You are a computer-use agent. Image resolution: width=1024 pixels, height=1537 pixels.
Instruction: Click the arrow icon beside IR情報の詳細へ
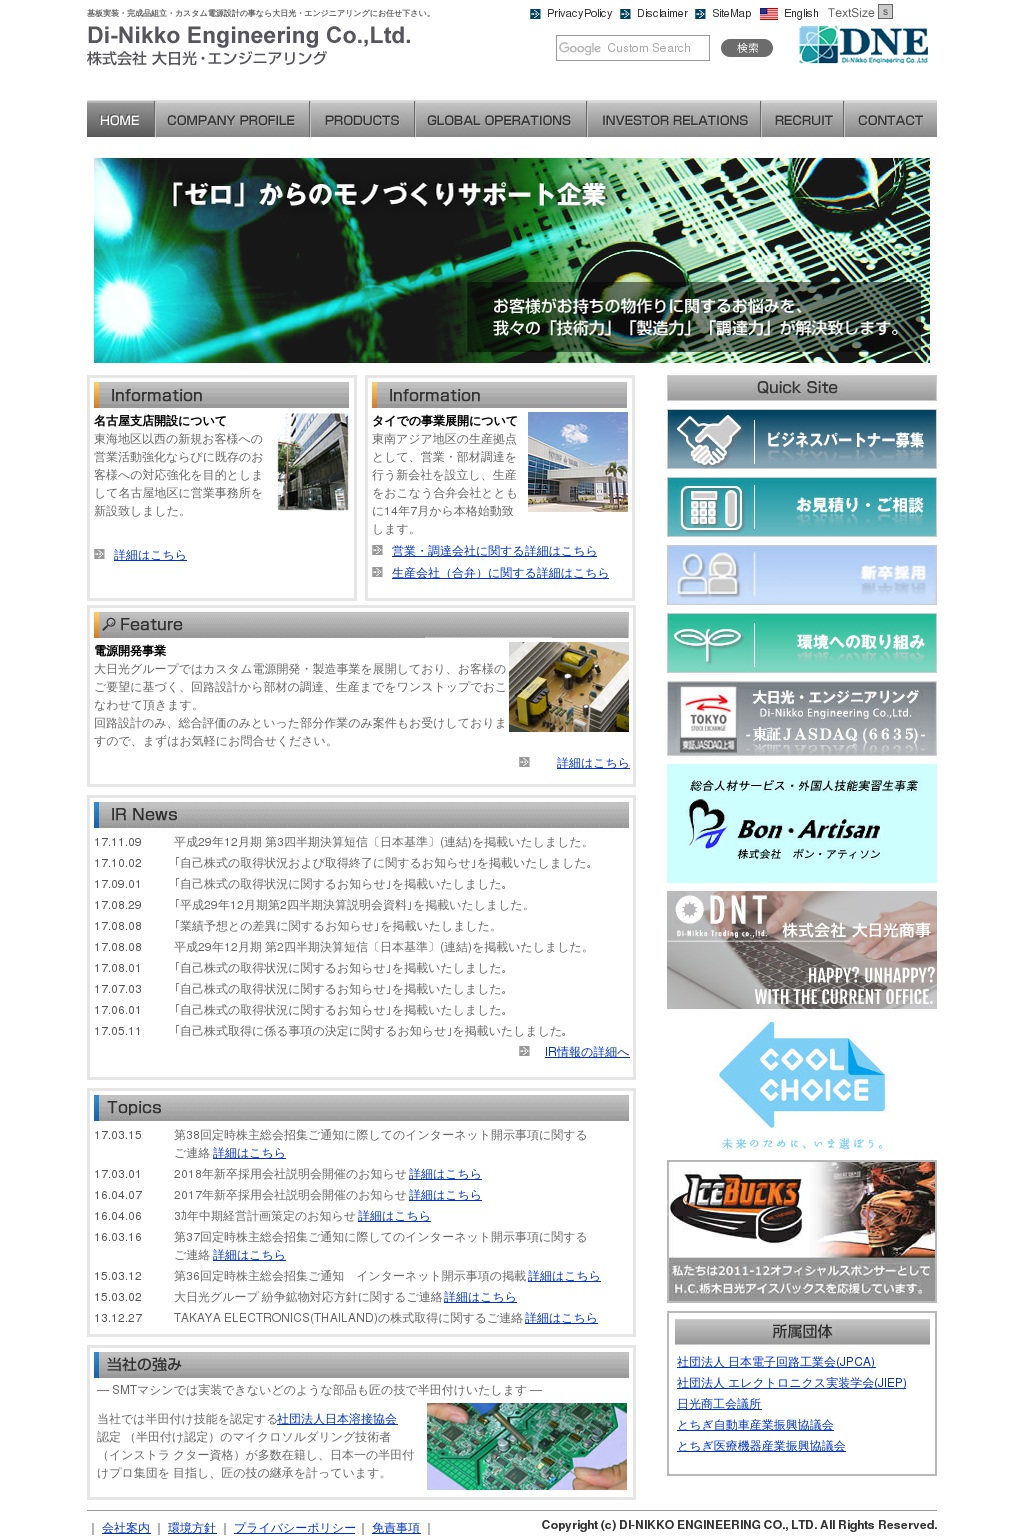(x=524, y=1051)
